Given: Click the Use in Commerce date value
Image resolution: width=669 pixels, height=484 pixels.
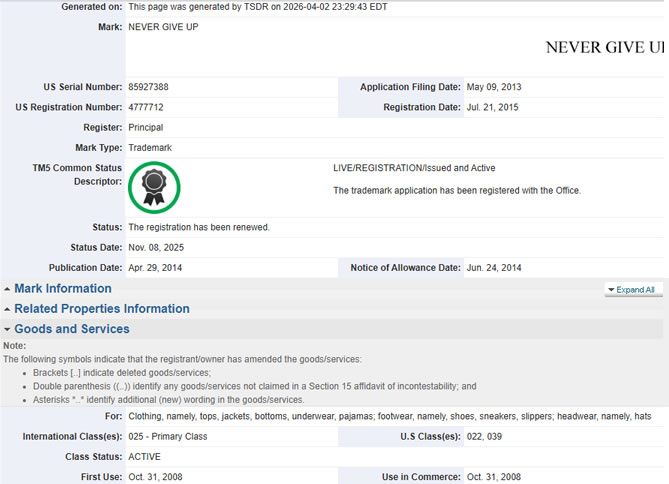Looking at the screenshot, I should pos(494,477).
